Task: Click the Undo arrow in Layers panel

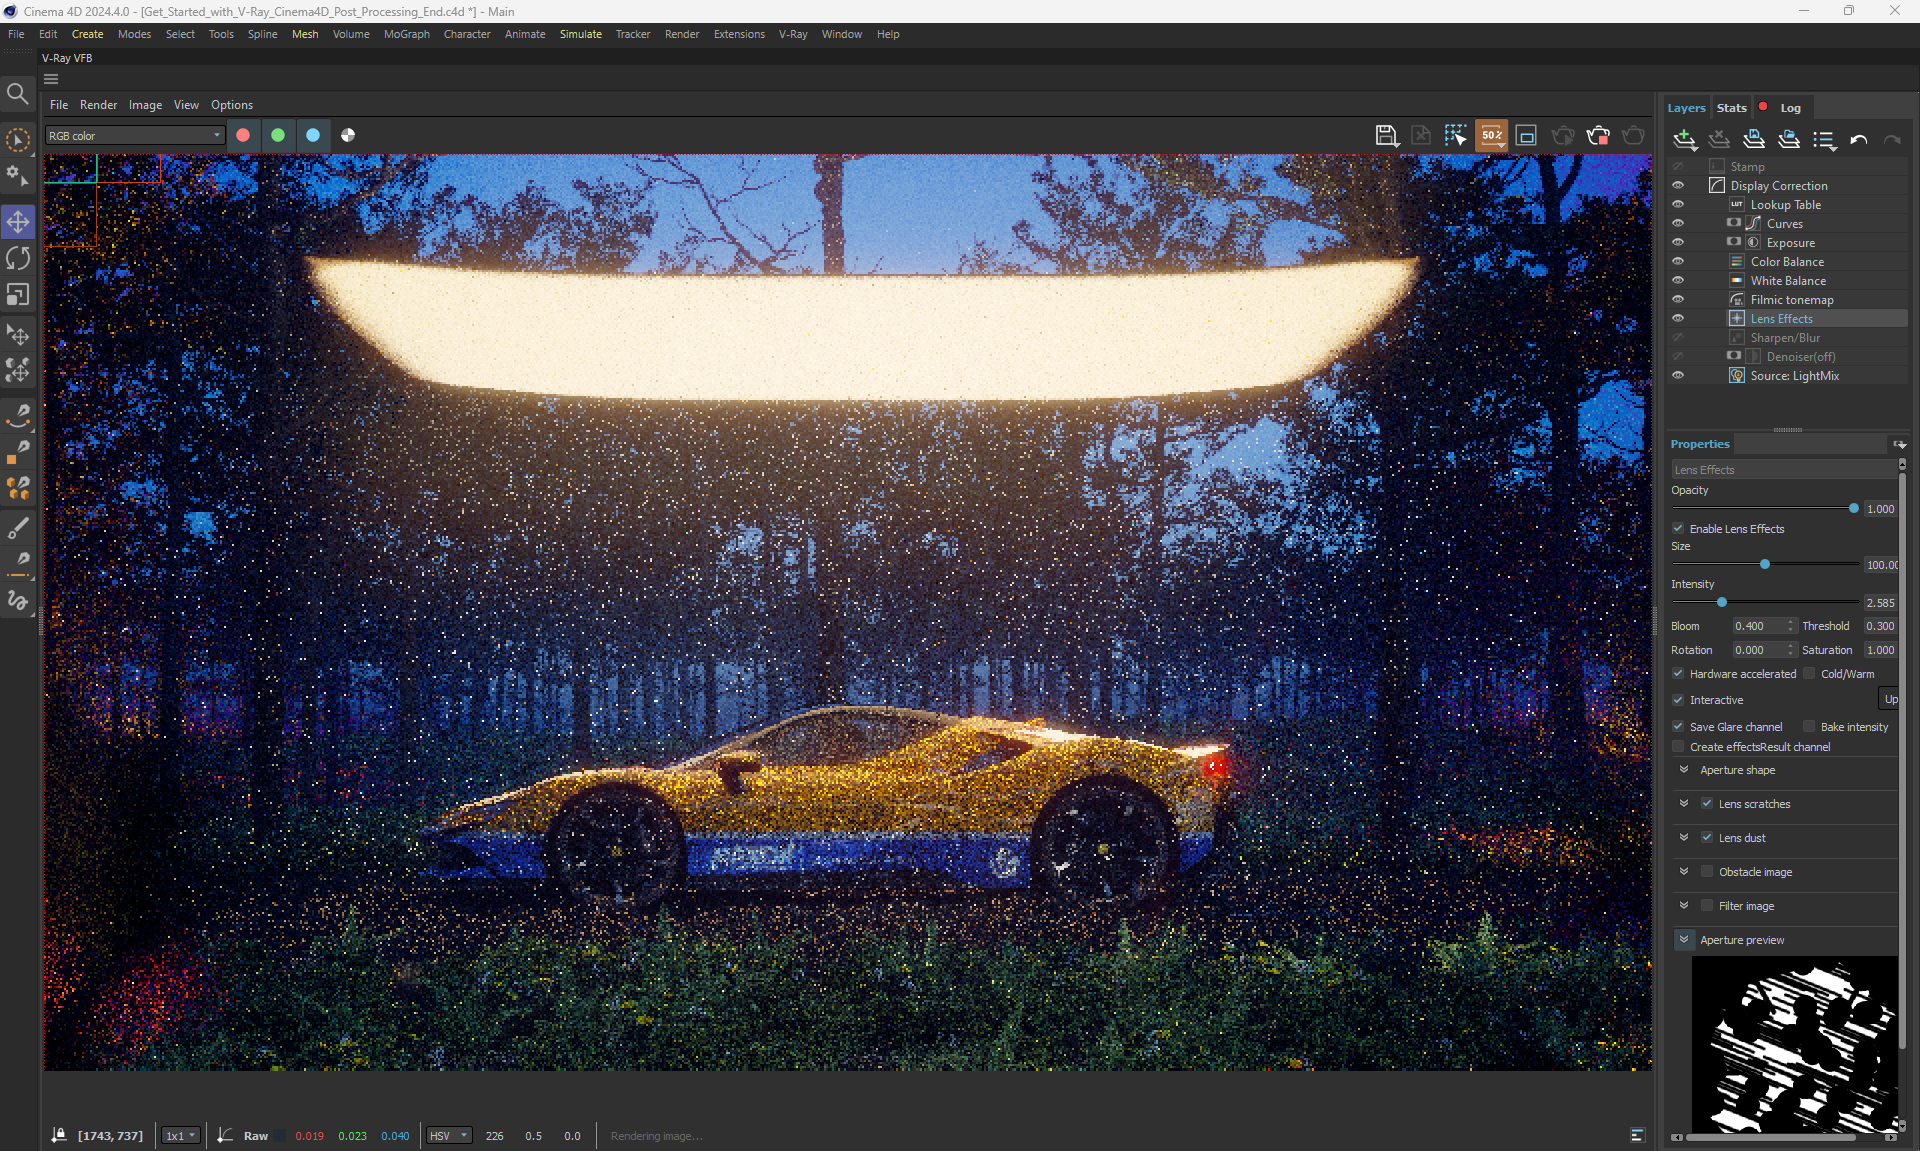Action: [1858, 140]
